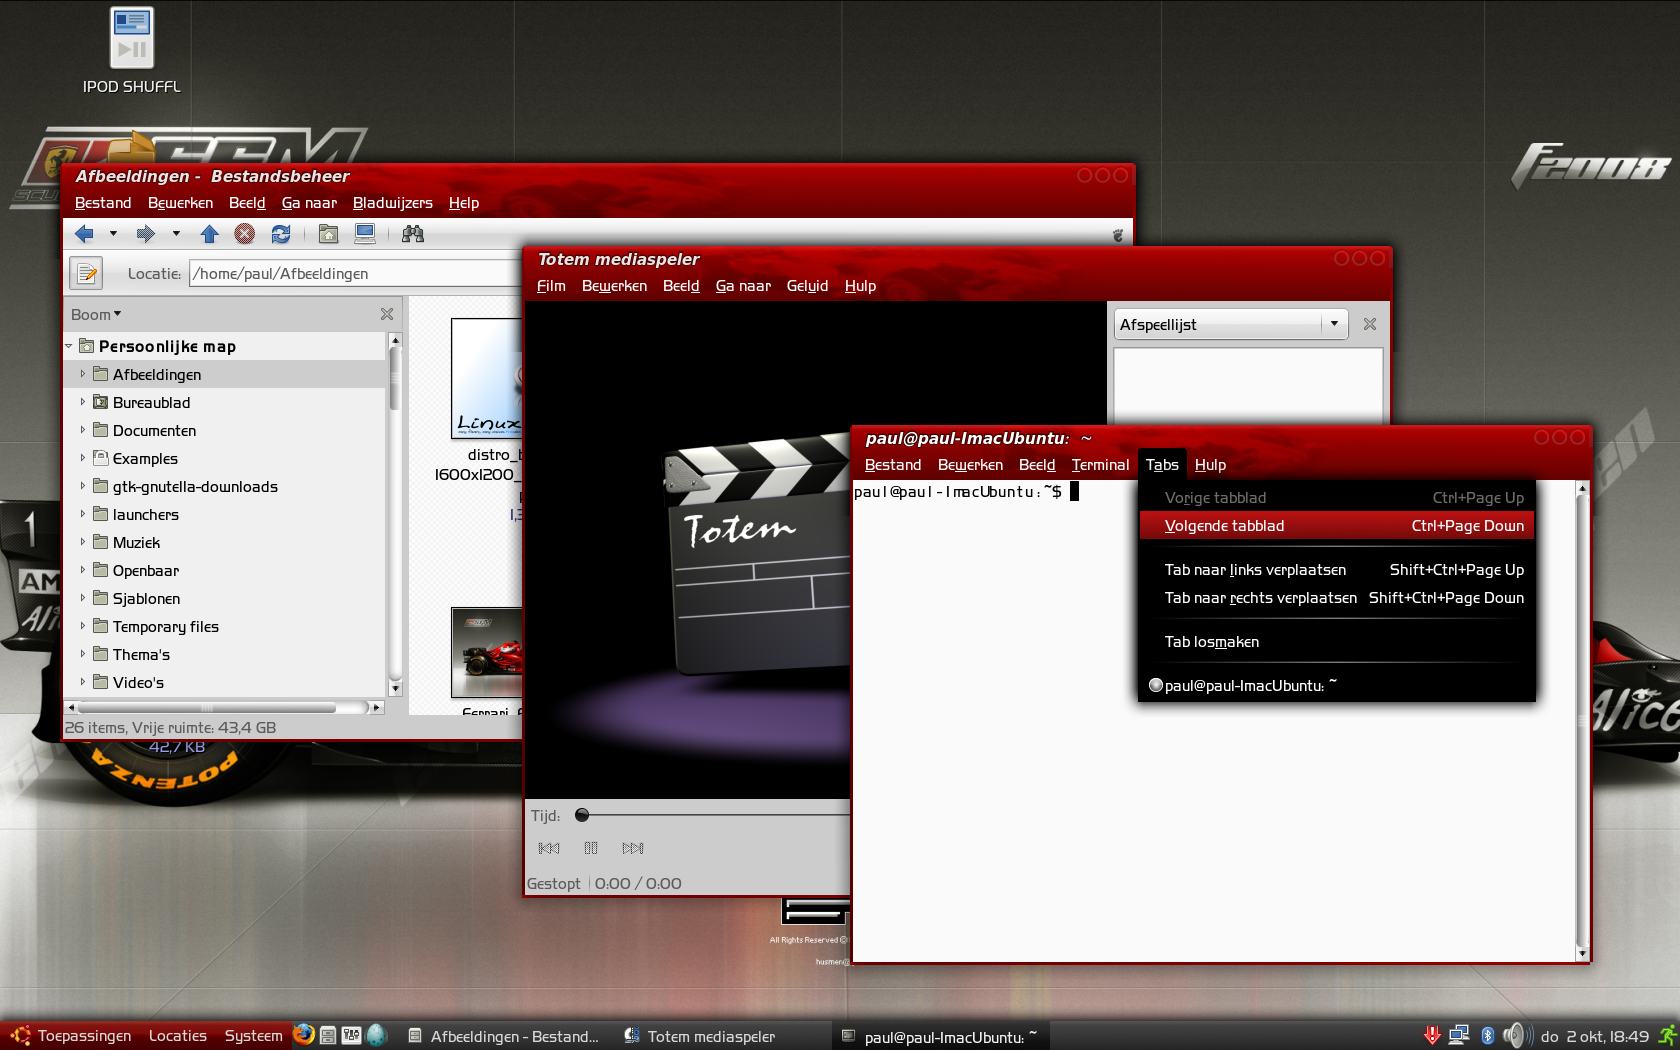The image size is (1680, 1050).
Task: Select the Temporary files folder
Action: [165, 627]
